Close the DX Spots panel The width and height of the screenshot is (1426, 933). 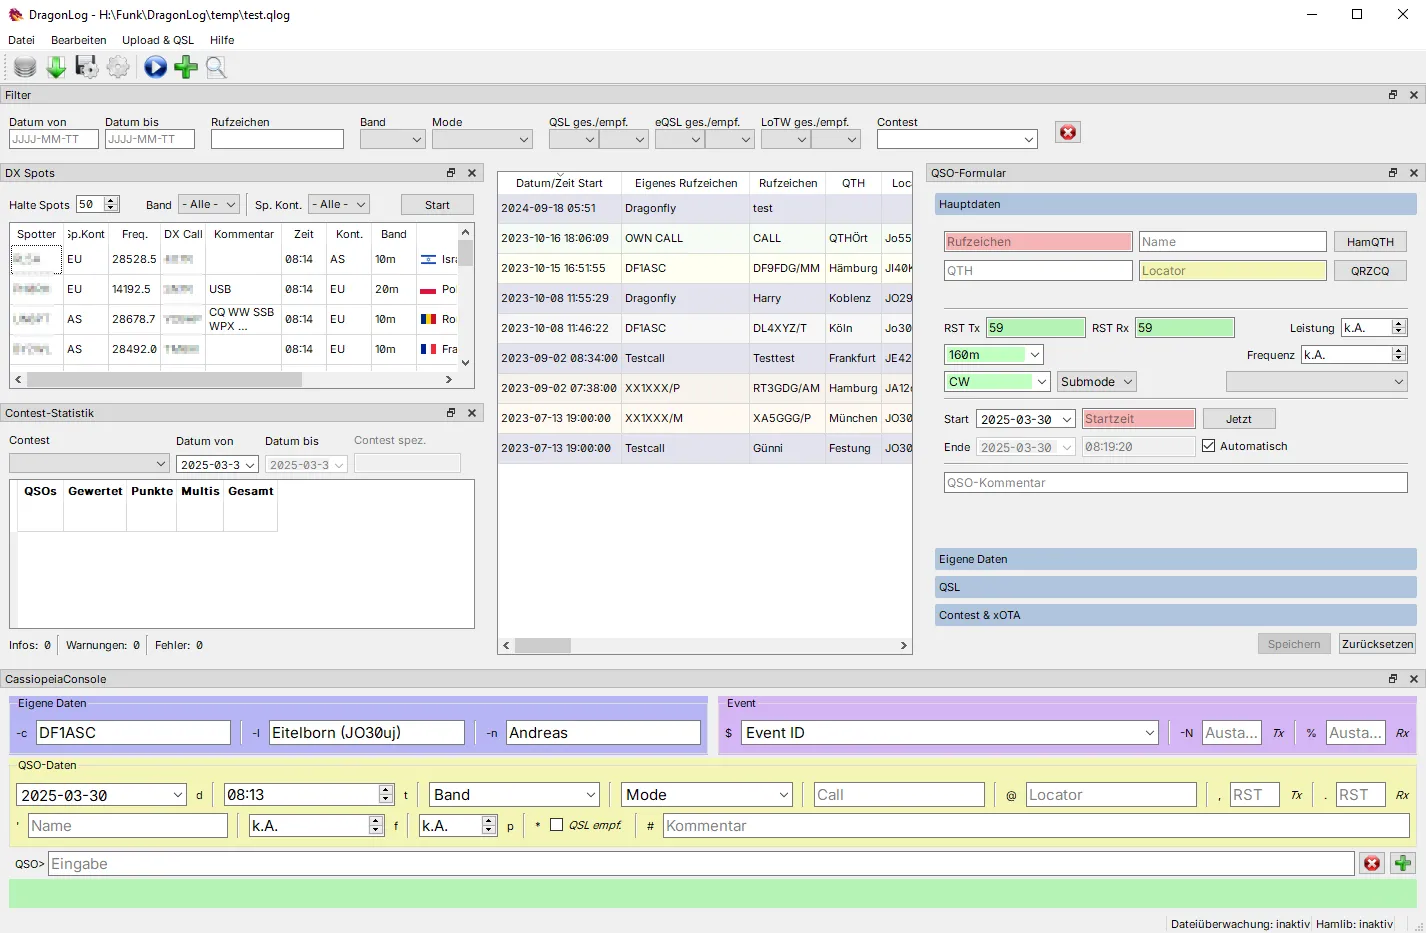pyautogui.click(x=472, y=173)
